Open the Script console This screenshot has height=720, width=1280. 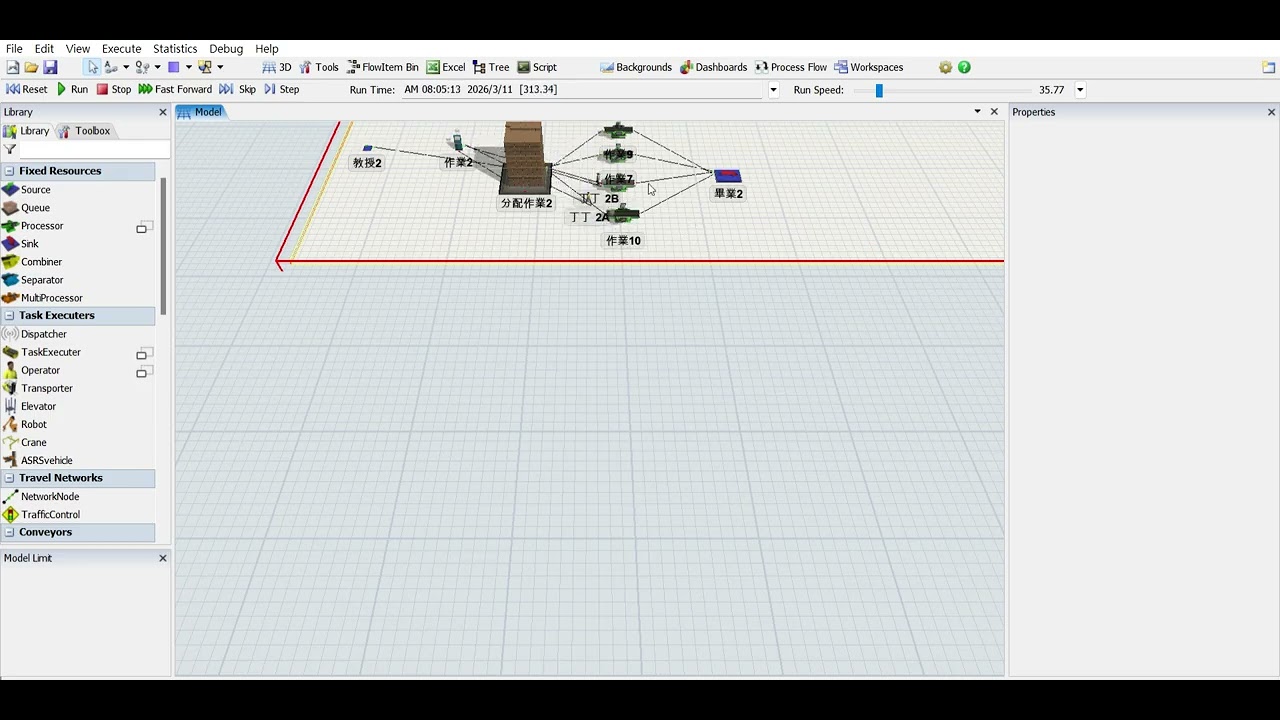[537, 67]
